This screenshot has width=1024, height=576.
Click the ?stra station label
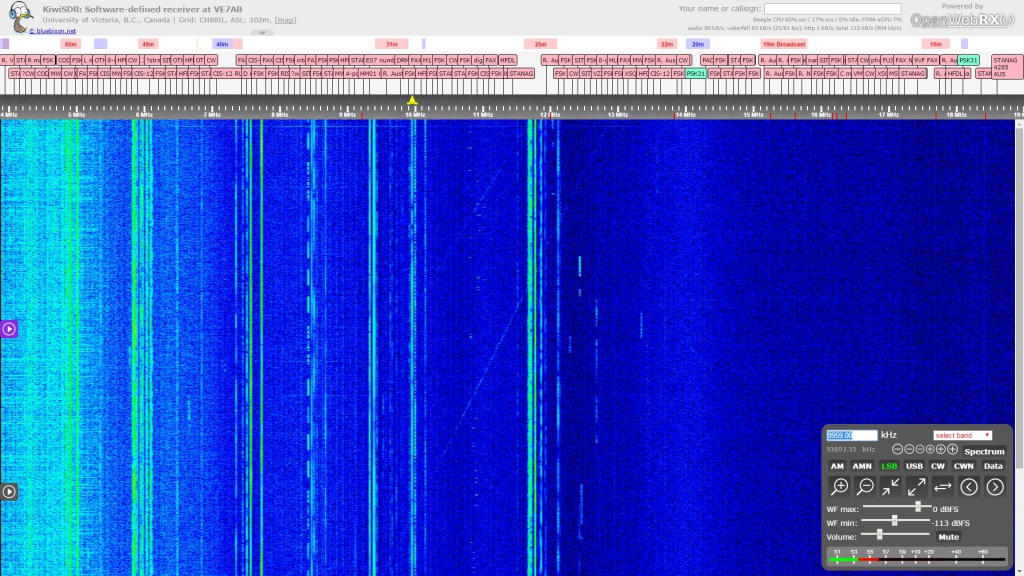click(153, 60)
